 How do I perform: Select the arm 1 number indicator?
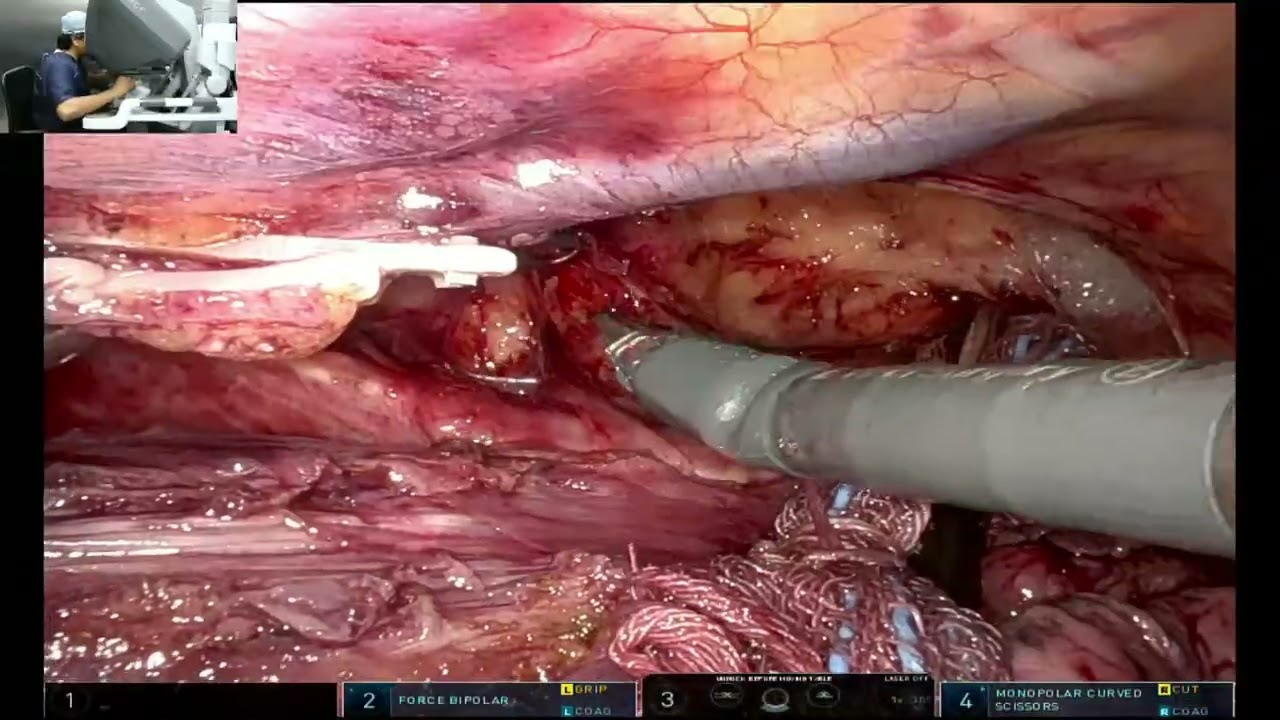click(69, 700)
